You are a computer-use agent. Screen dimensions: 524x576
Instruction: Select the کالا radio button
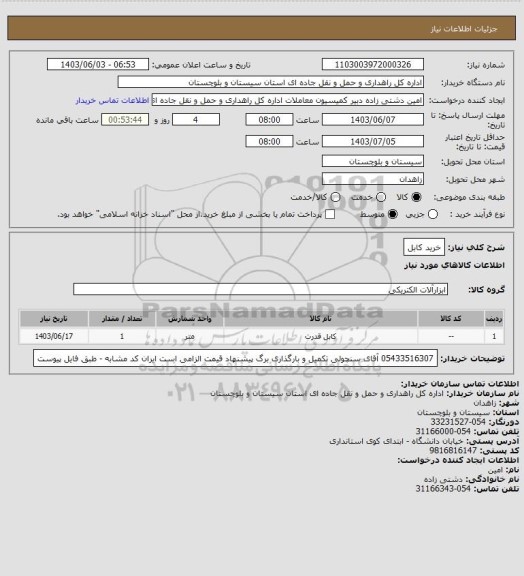click(416, 197)
